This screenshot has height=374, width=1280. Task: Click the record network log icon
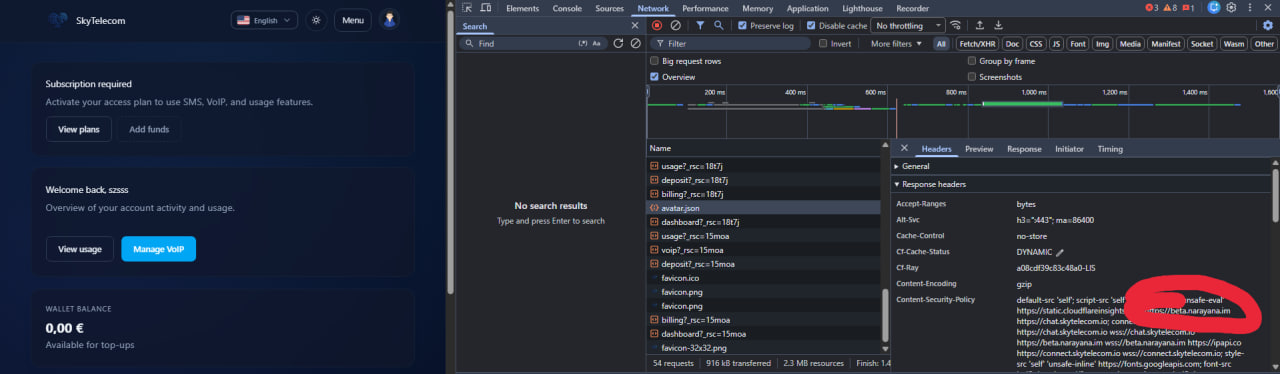pyautogui.click(x=657, y=25)
